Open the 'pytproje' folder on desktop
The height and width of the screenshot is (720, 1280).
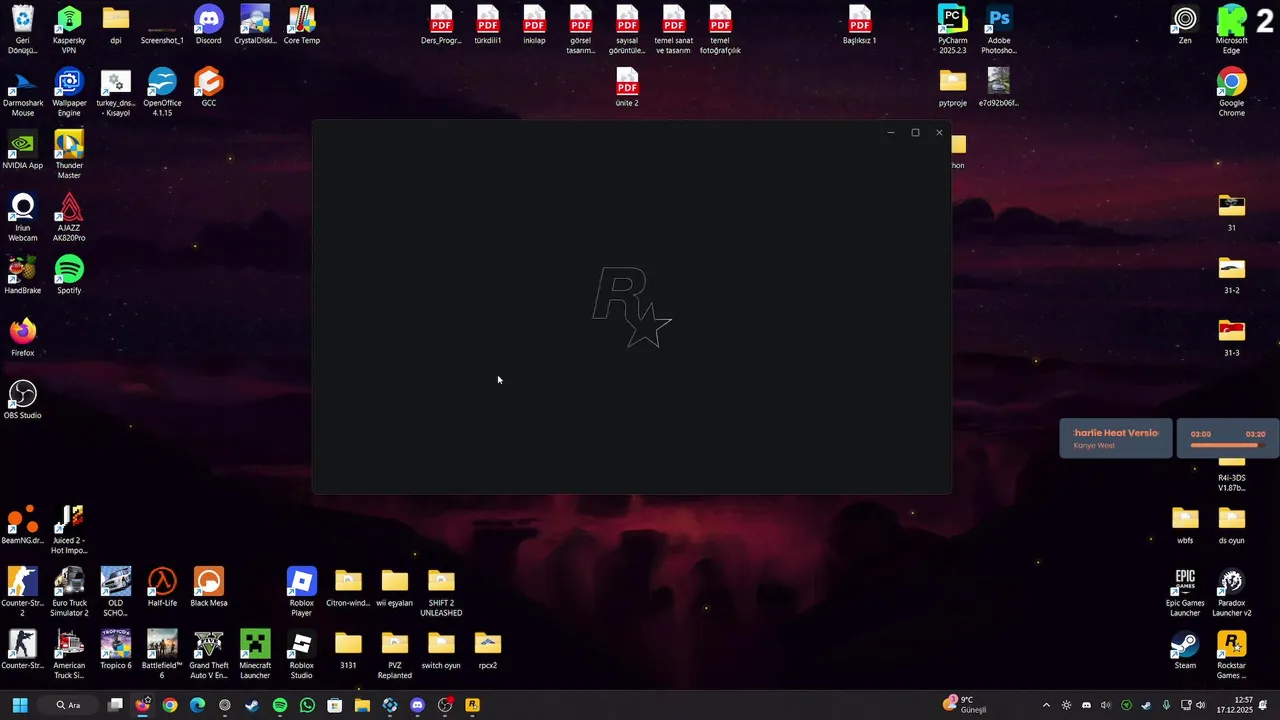(952, 87)
